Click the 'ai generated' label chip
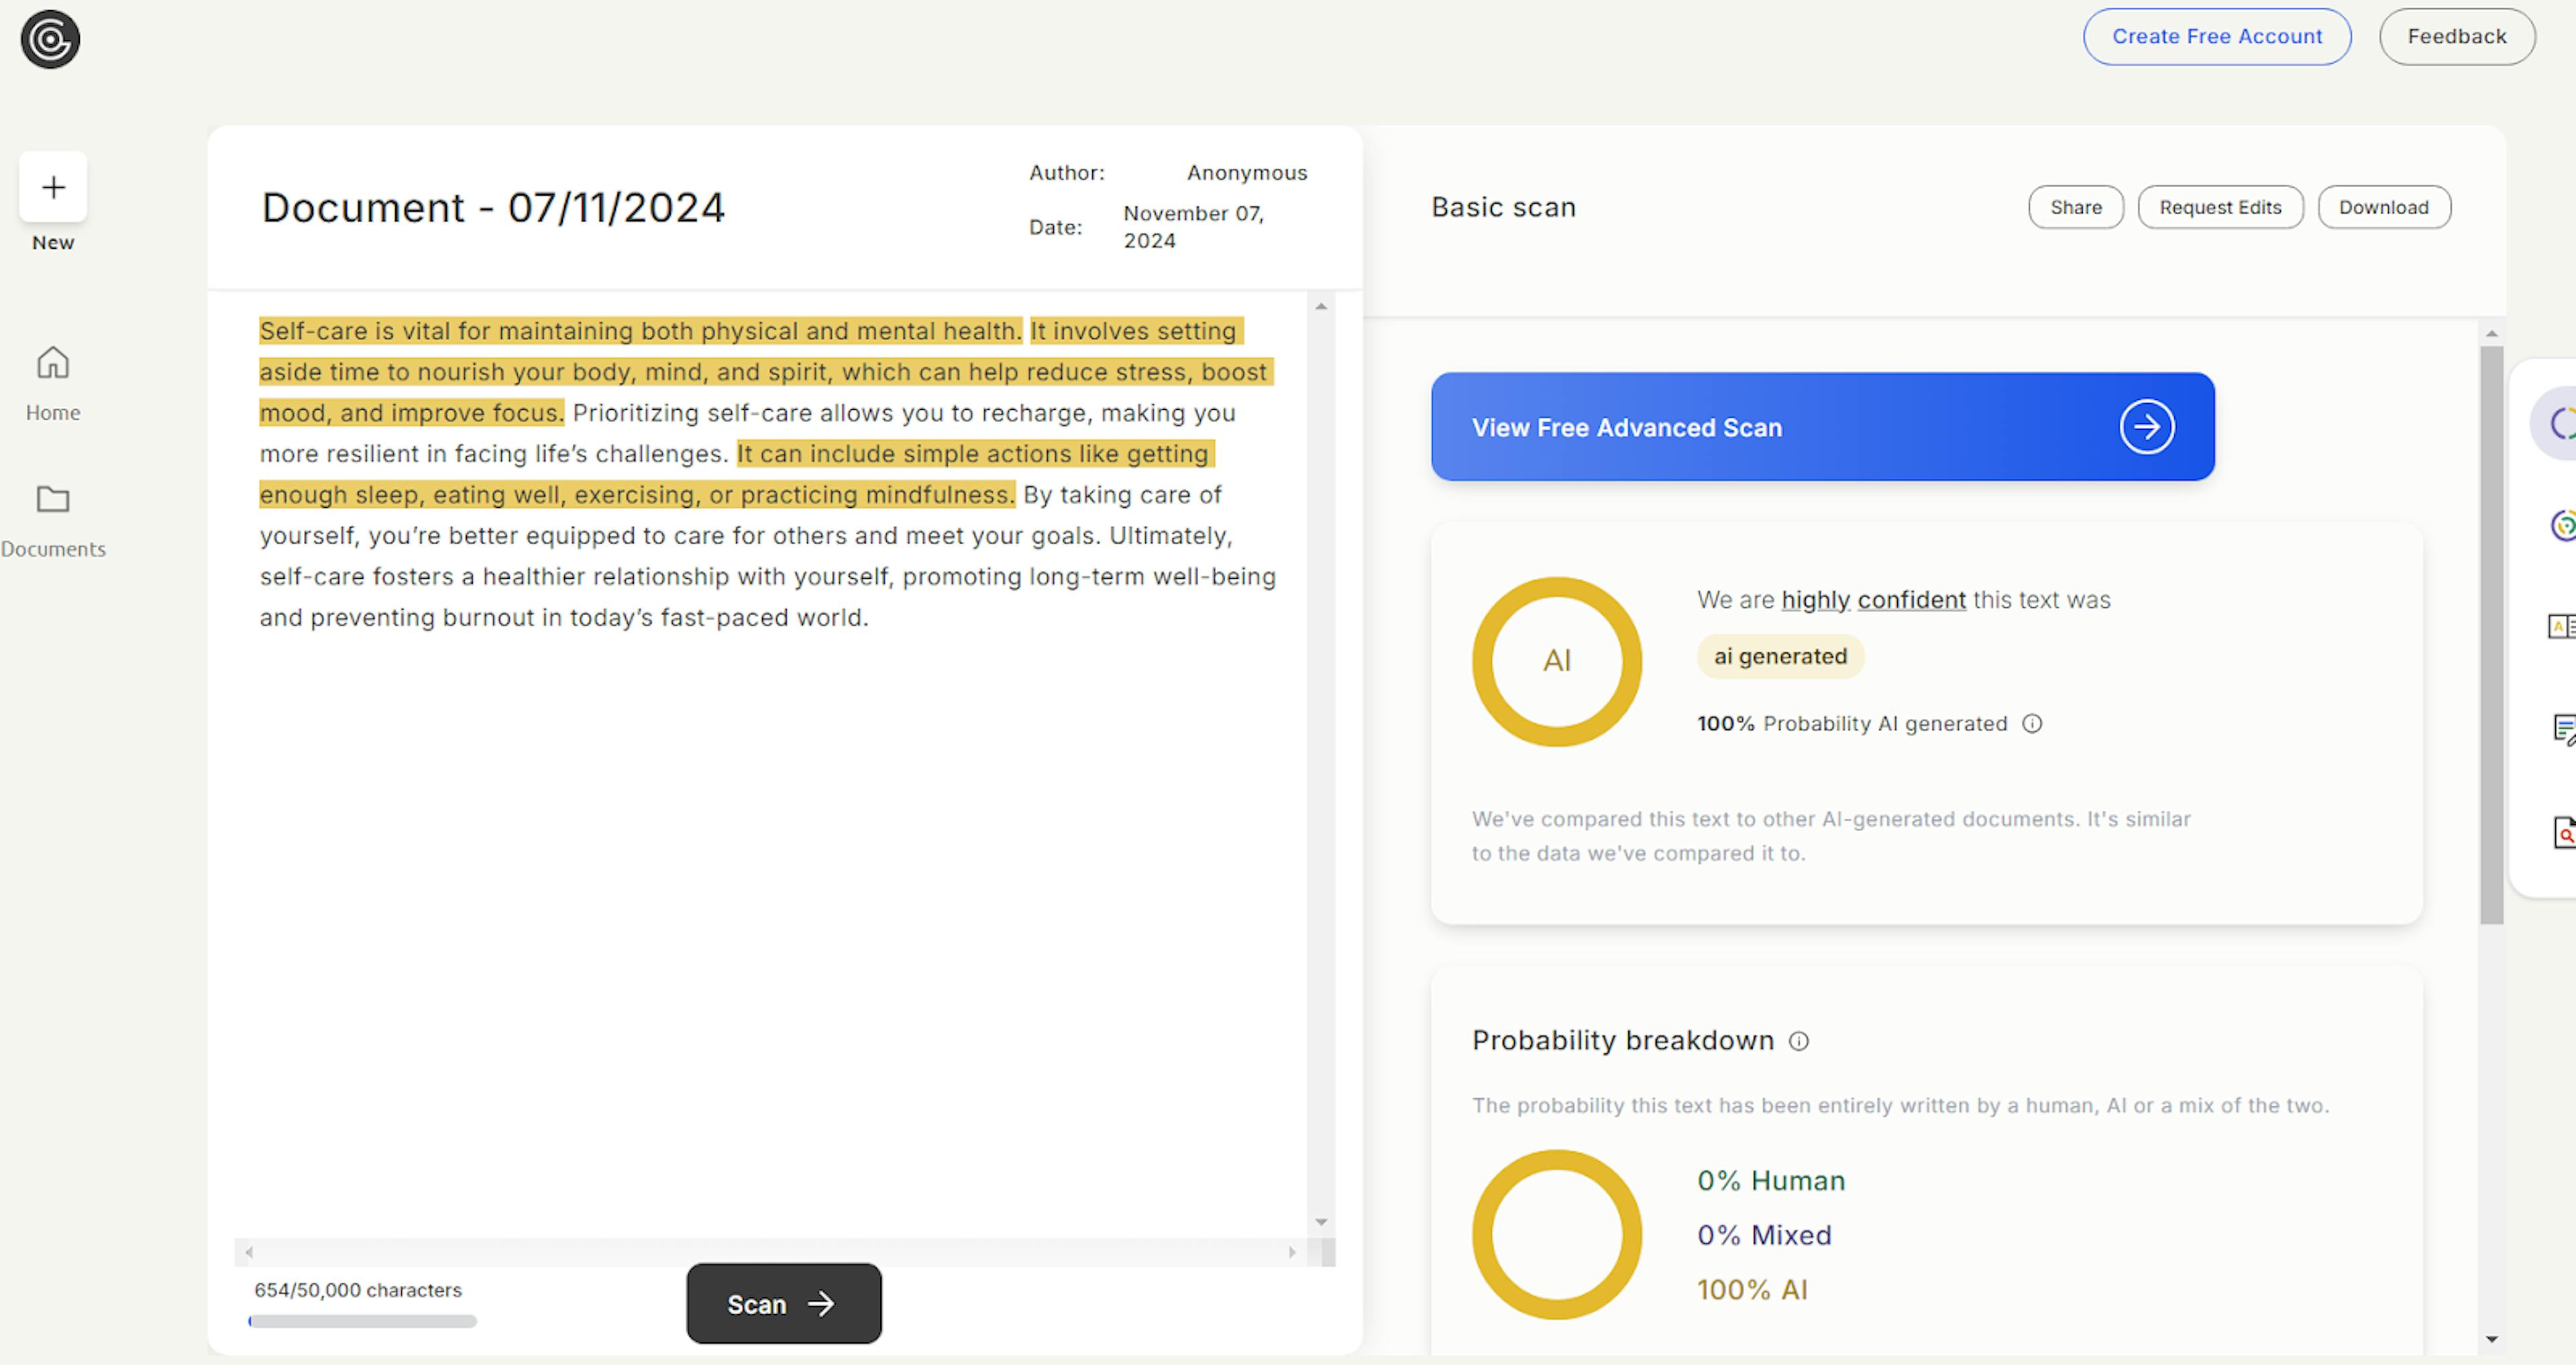Image resolution: width=2576 pixels, height=1365 pixels. tap(1780, 656)
